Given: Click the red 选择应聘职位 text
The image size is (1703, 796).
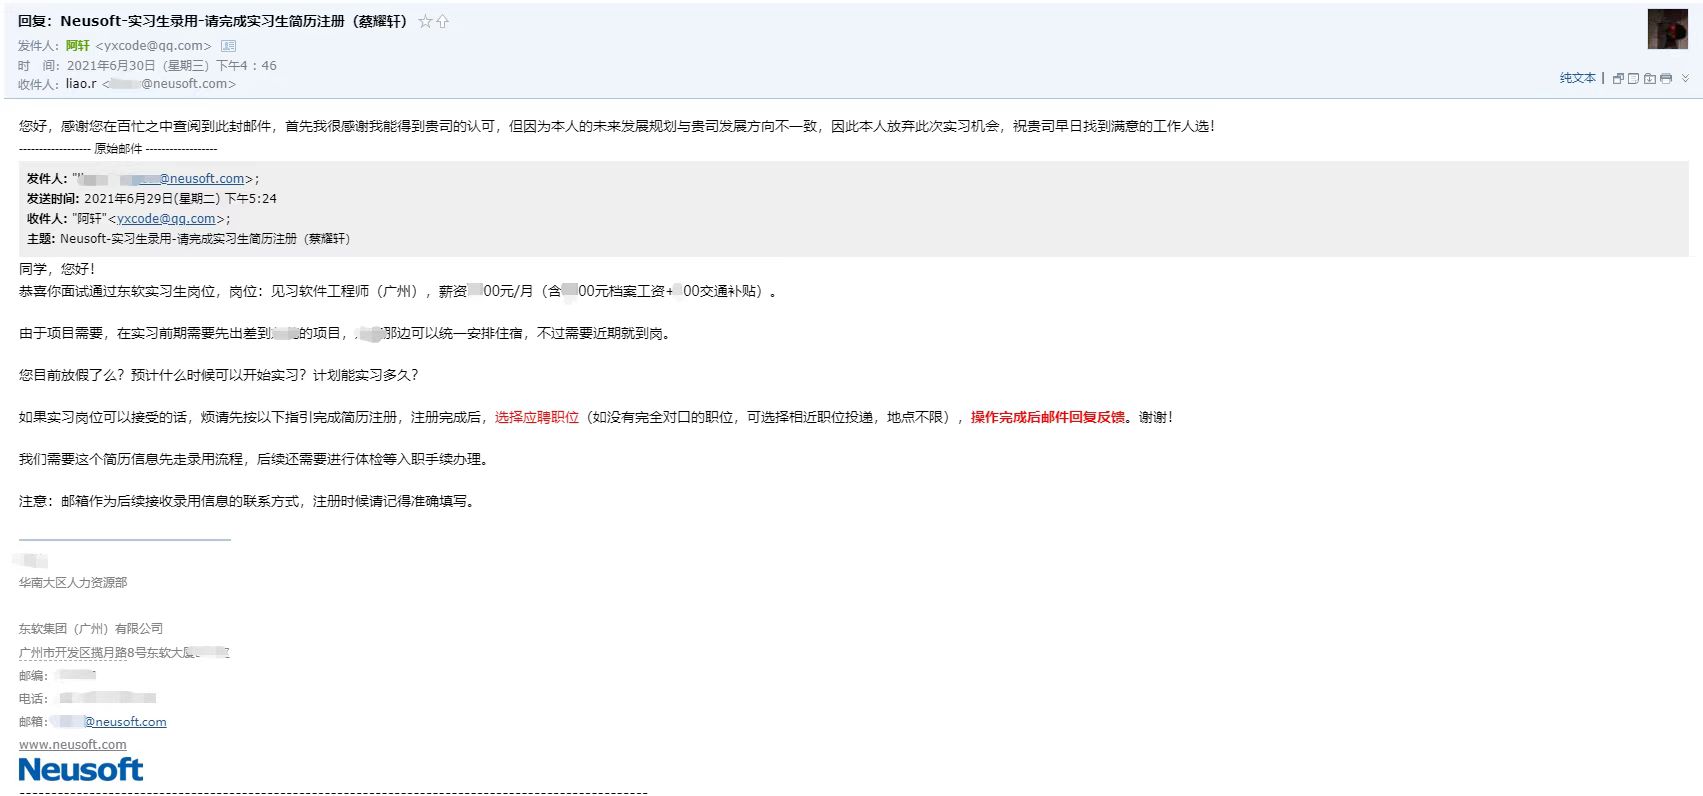Looking at the screenshot, I should (x=537, y=417).
